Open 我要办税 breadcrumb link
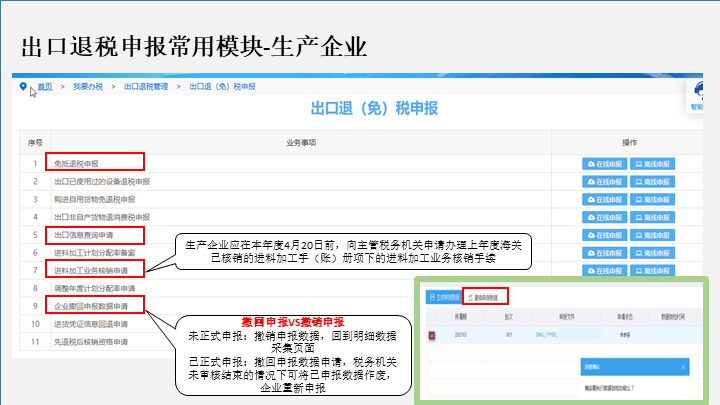The image size is (720, 405). coord(88,86)
